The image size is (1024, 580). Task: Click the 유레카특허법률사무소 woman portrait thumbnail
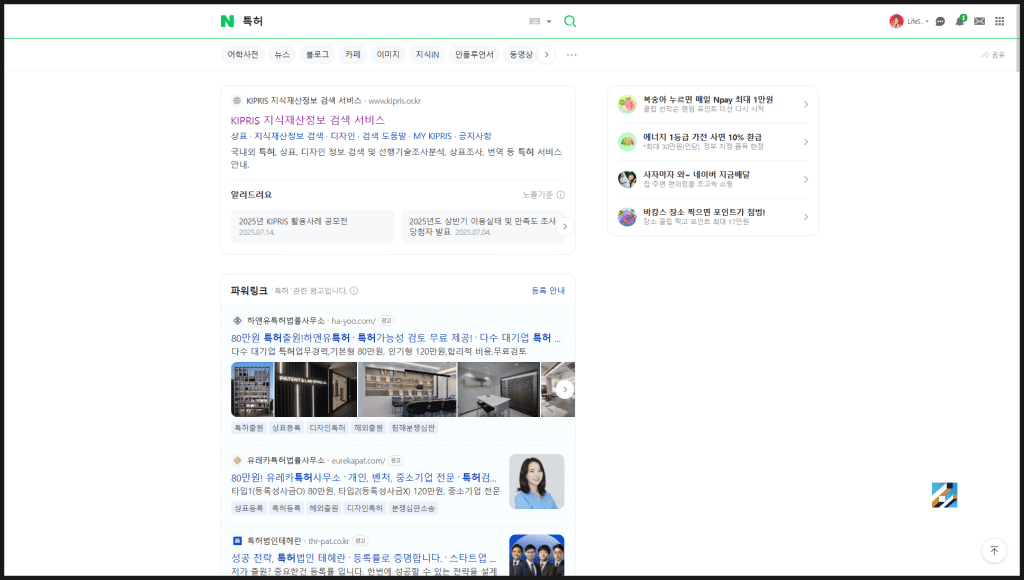pyautogui.click(x=536, y=482)
